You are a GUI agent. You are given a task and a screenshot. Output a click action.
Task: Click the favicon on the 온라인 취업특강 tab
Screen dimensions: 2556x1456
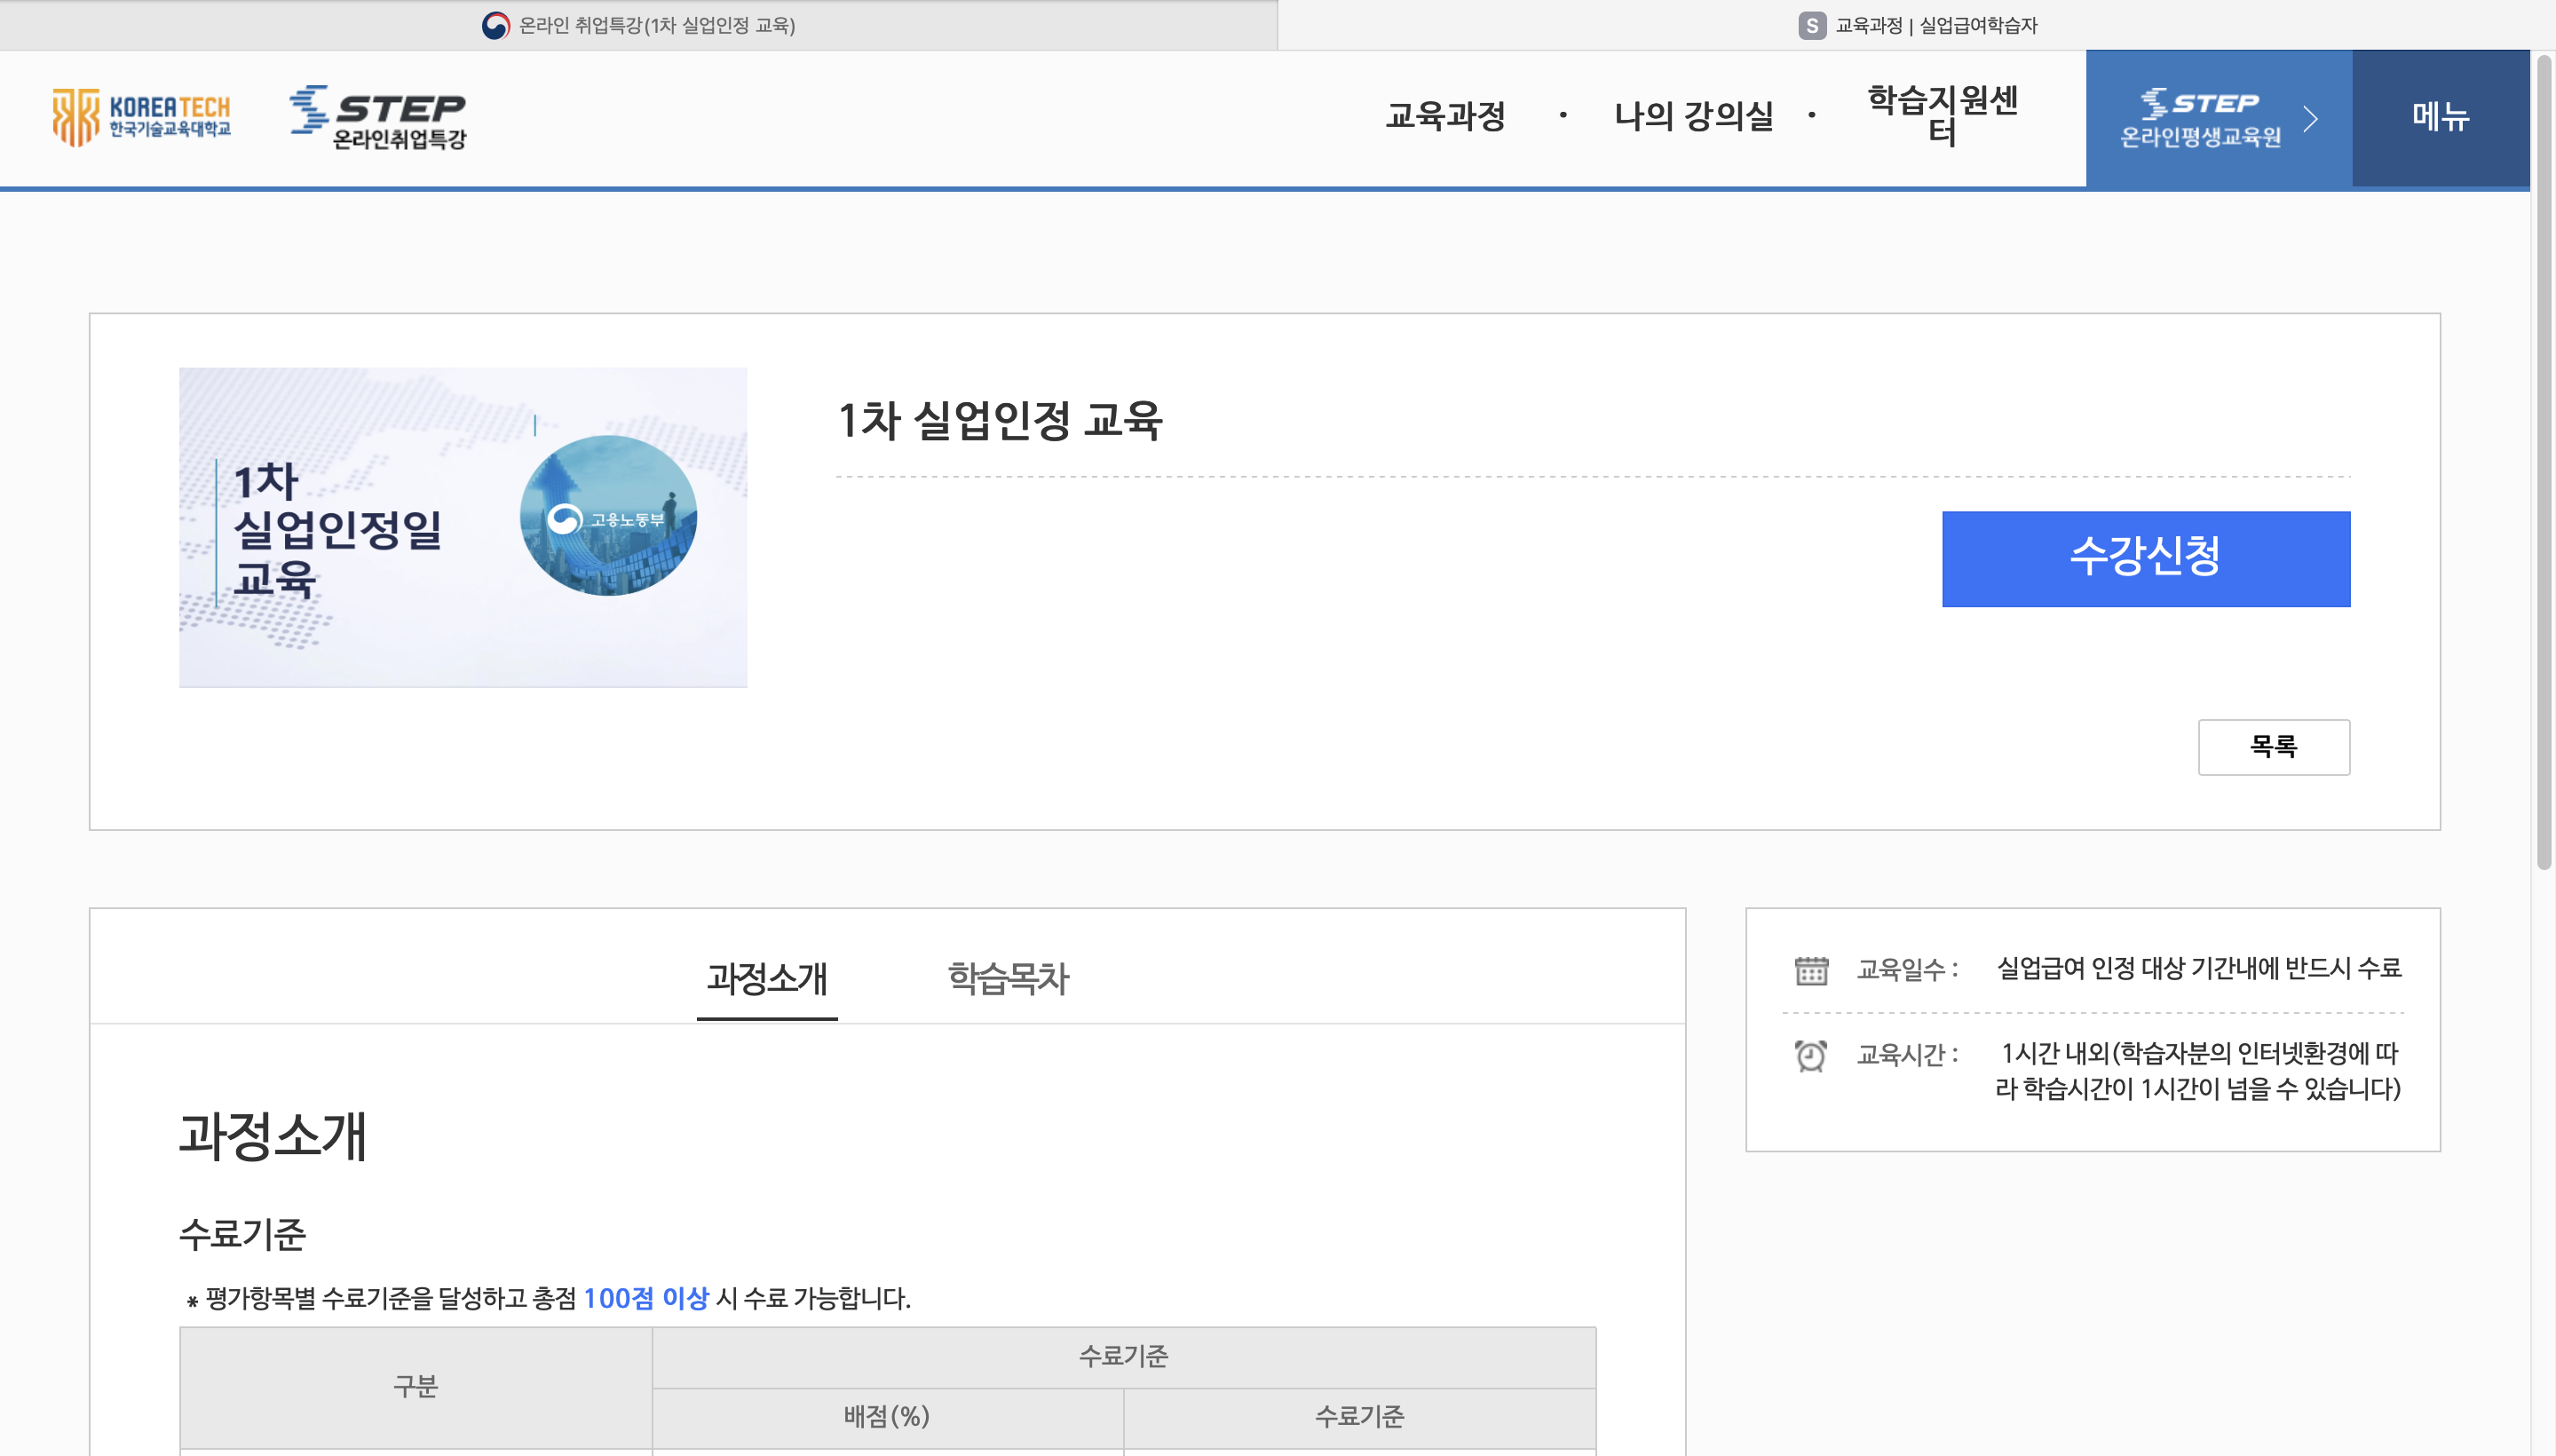pyautogui.click(x=495, y=25)
